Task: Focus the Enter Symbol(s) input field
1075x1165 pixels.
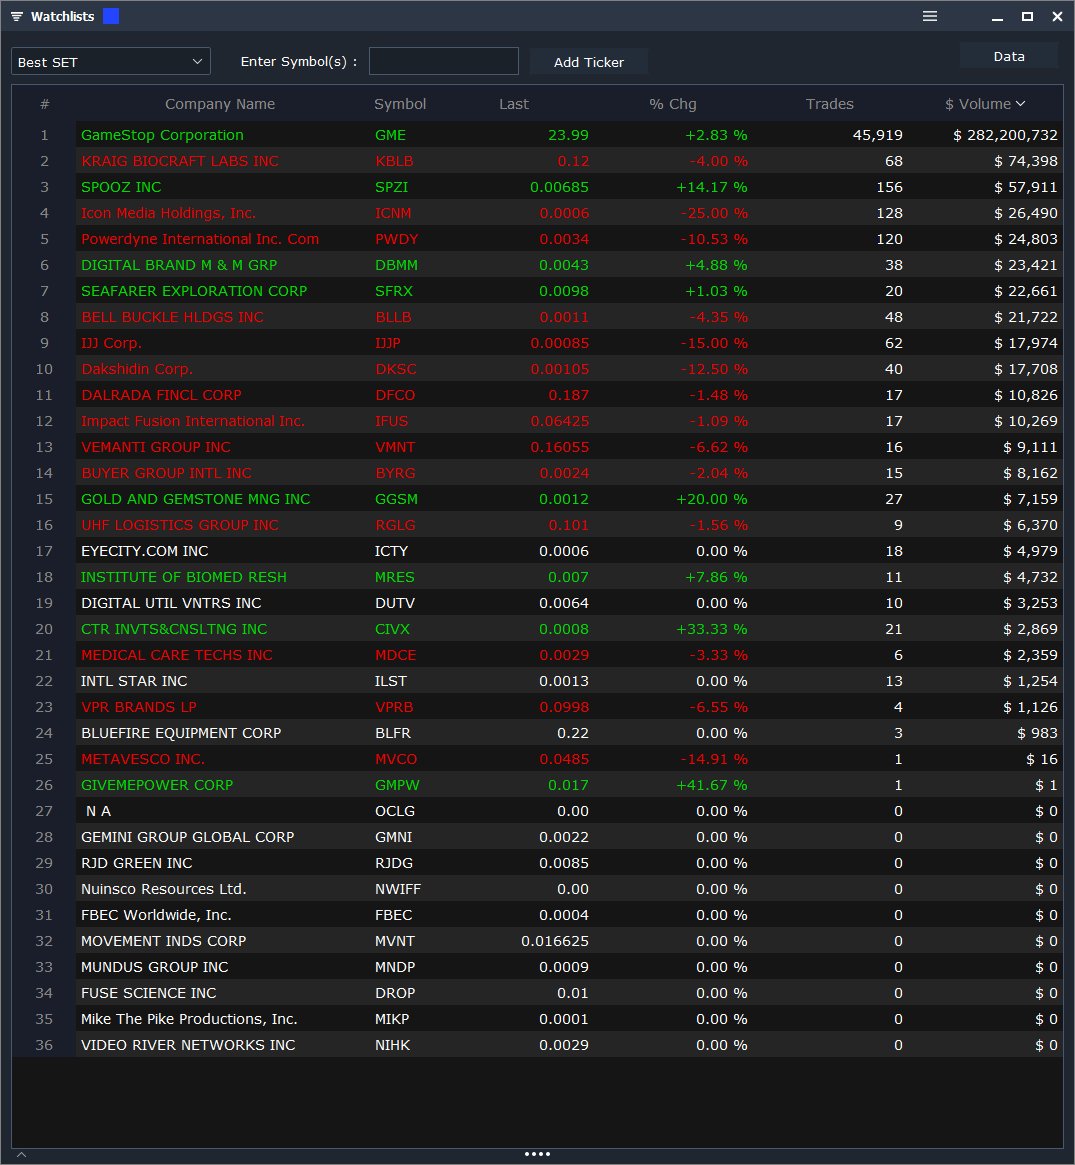Action: click(x=444, y=62)
